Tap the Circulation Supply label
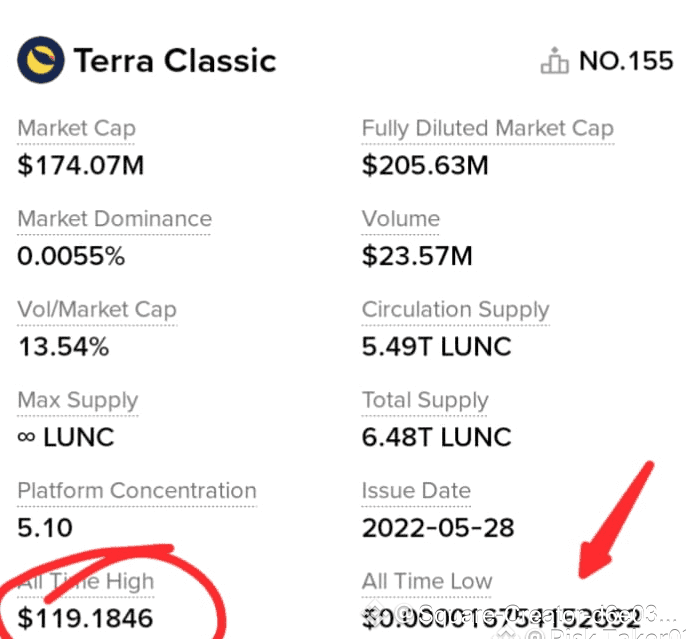This screenshot has height=639, width=686. coord(455,310)
